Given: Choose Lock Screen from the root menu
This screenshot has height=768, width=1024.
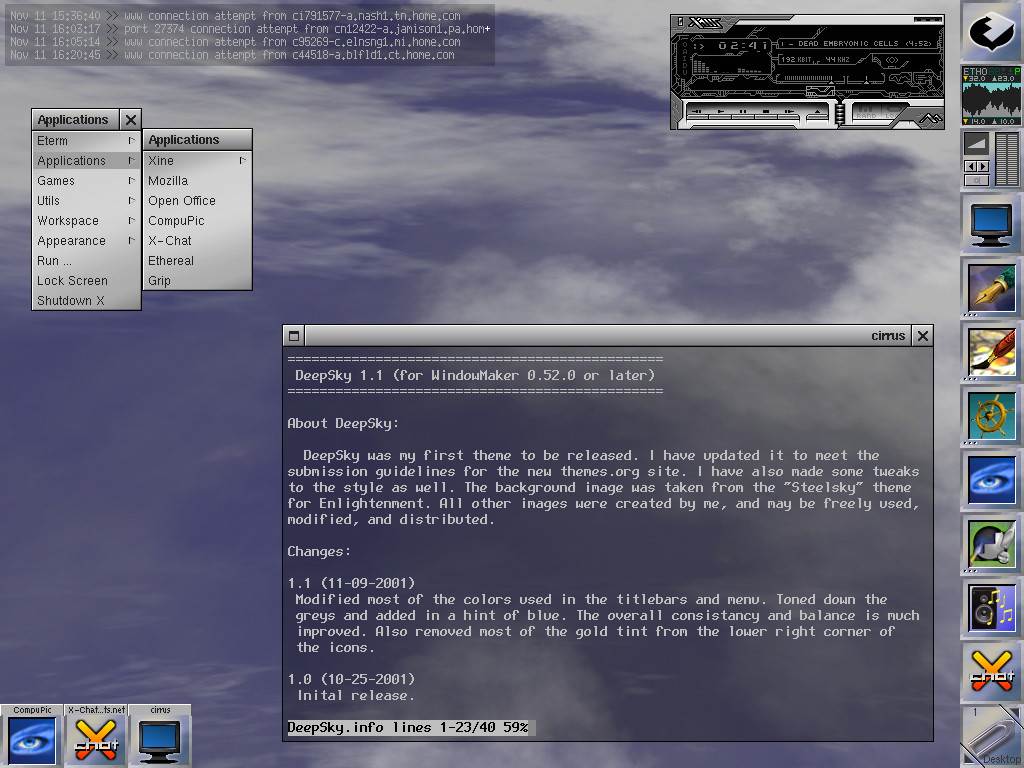Looking at the screenshot, I should coord(72,281).
